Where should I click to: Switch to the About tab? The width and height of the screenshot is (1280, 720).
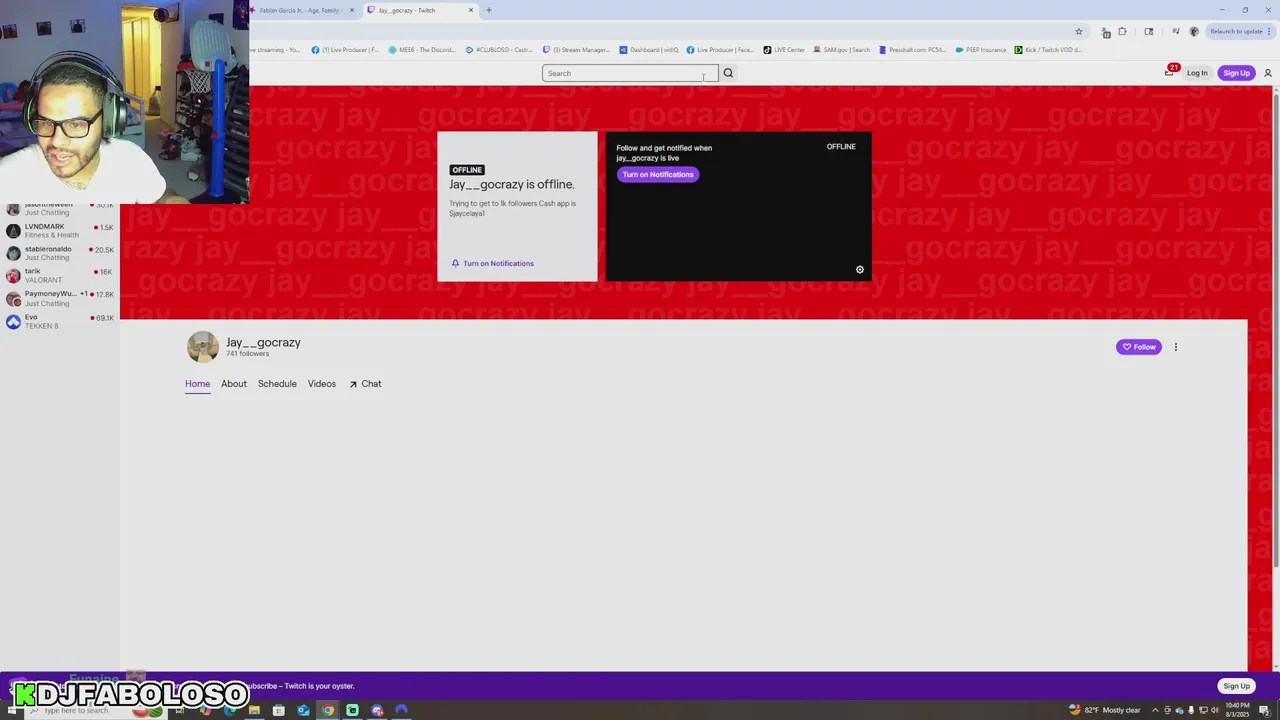tap(234, 384)
